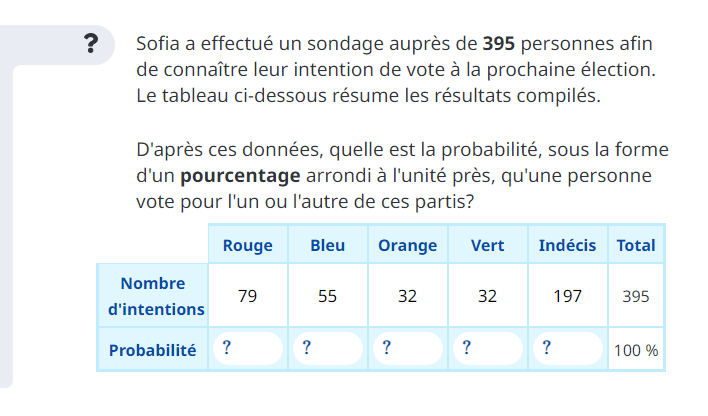Image resolution: width=708 pixels, height=416 pixels.
Task: Select the Indécis probability input box
Action: click(568, 349)
